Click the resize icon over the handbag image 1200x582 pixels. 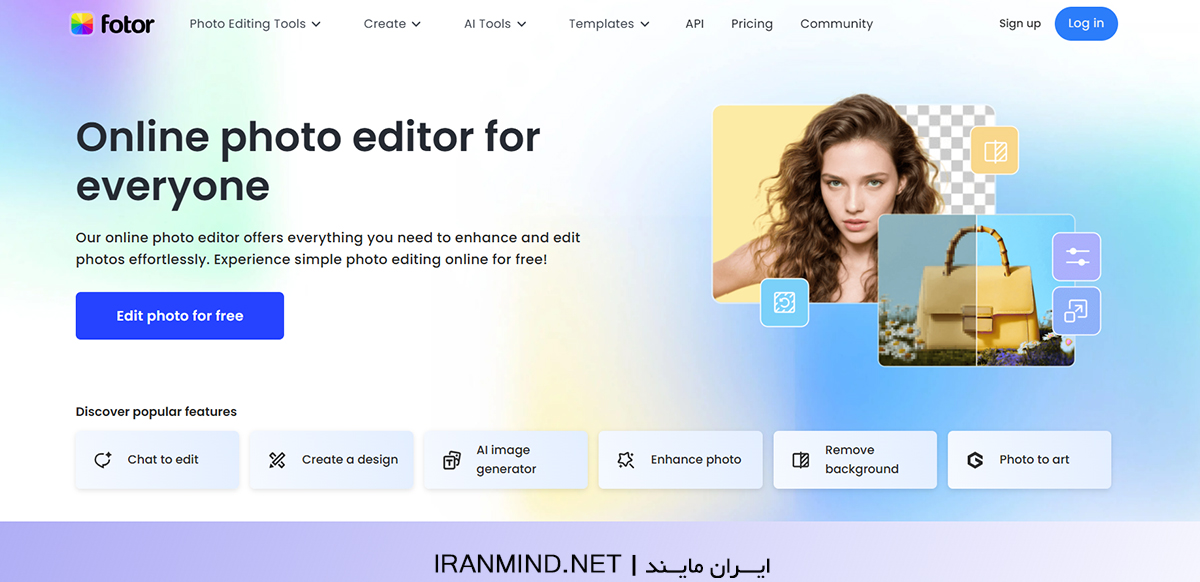point(1076,311)
